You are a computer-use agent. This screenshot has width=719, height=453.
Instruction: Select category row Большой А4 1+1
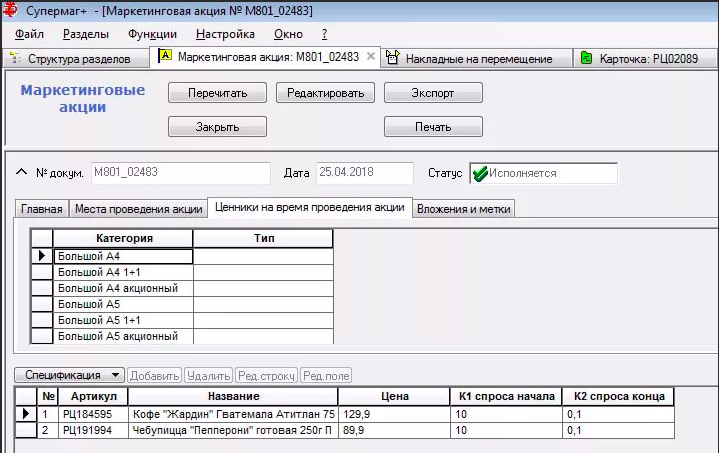point(123,272)
